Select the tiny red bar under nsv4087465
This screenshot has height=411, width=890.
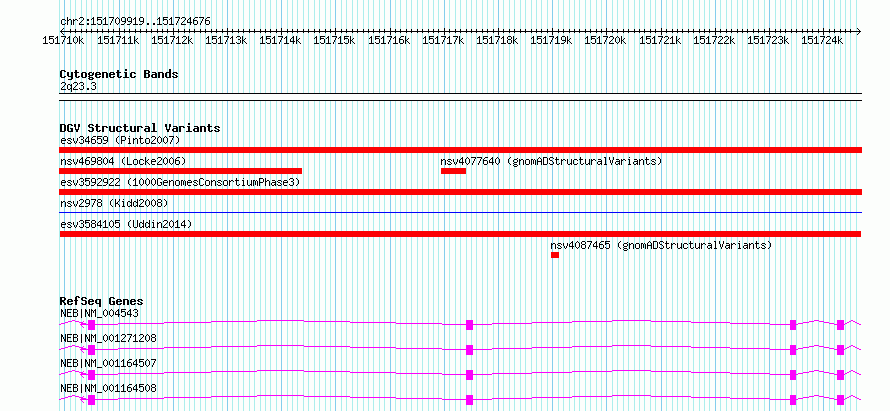pos(555,255)
